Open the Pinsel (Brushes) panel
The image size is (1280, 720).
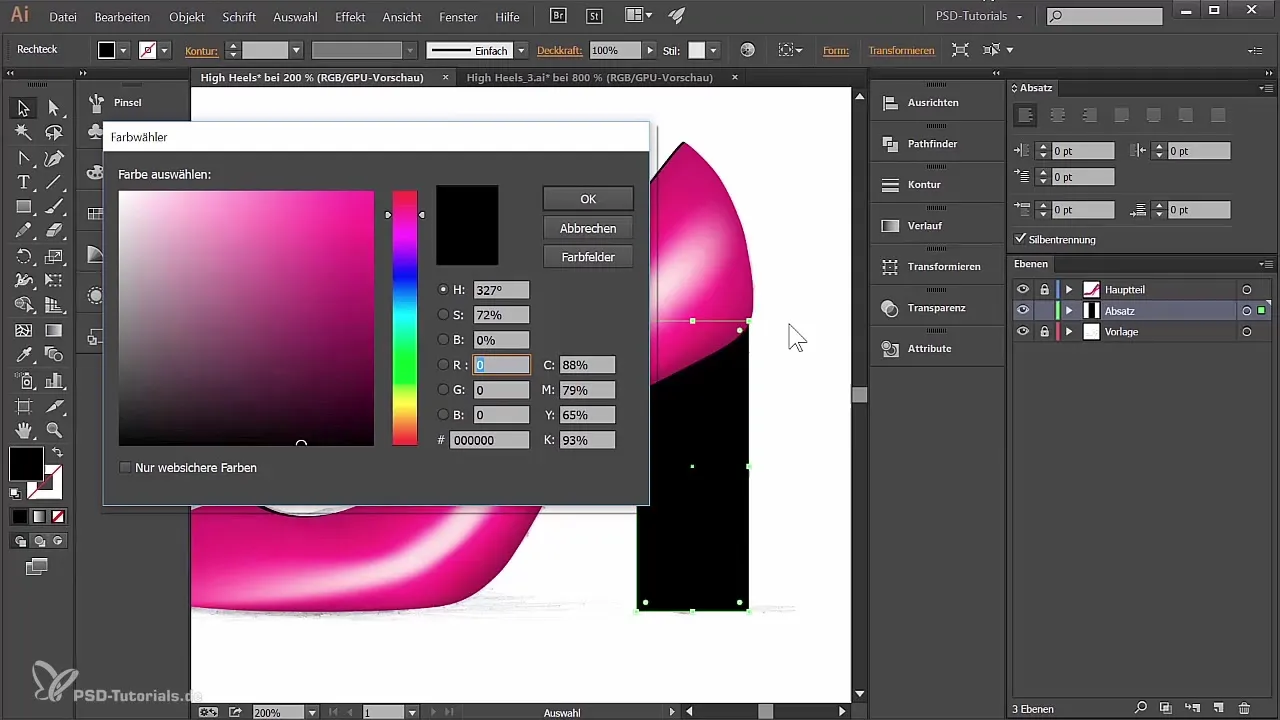(x=127, y=102)
